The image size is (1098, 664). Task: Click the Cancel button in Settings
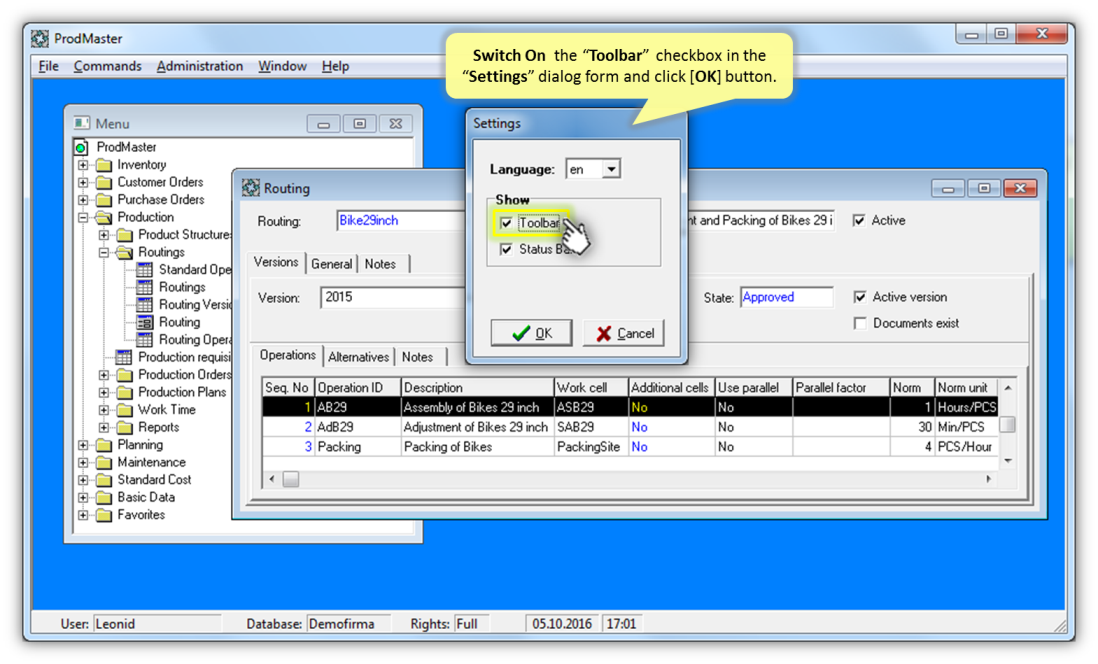(x=624, y=333)
